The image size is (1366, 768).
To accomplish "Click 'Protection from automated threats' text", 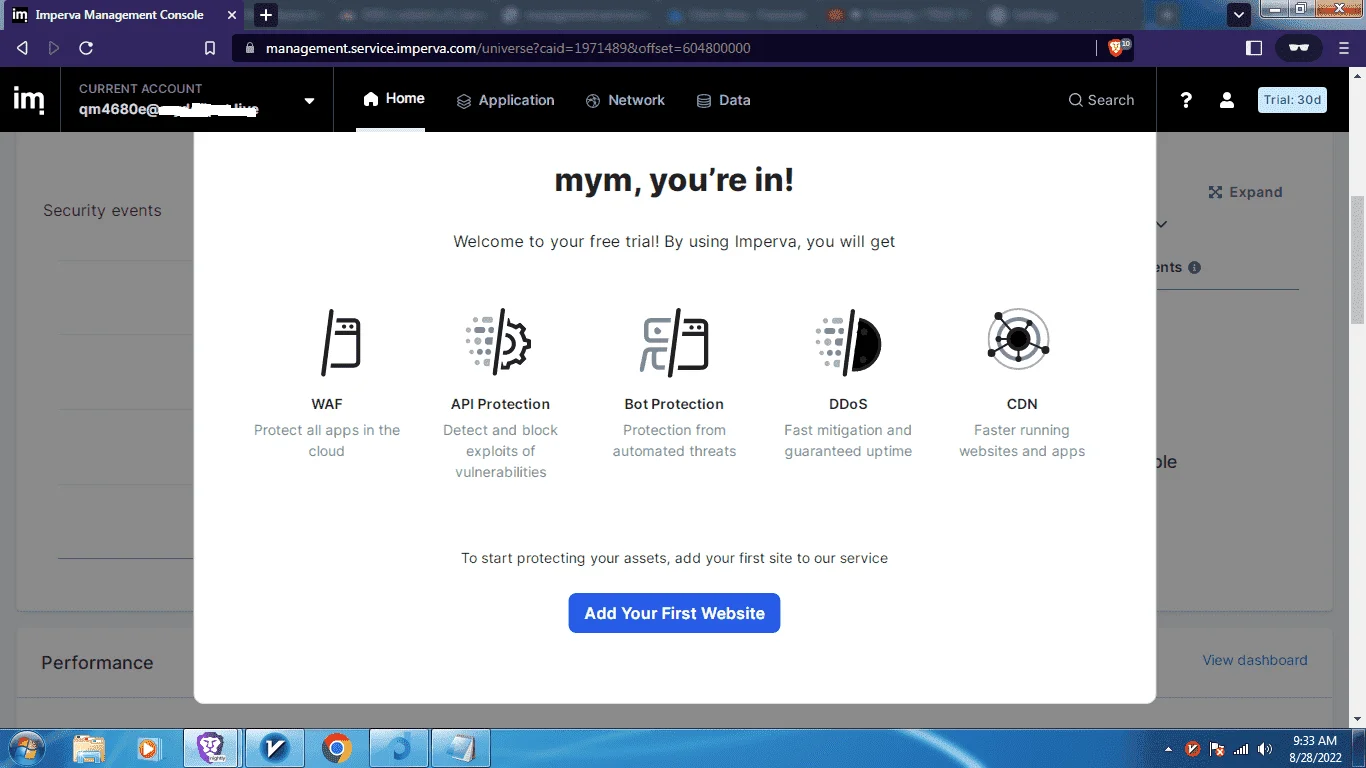I will click(x=674, y=441).
